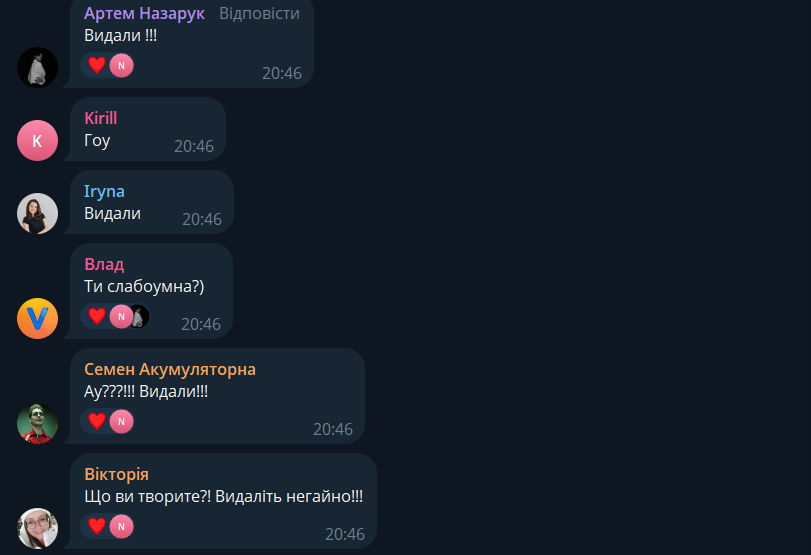Open Семен Акумуляторна's avatar
The height and width of the screenshot is (555, 811).
click(x=37, y=424)
